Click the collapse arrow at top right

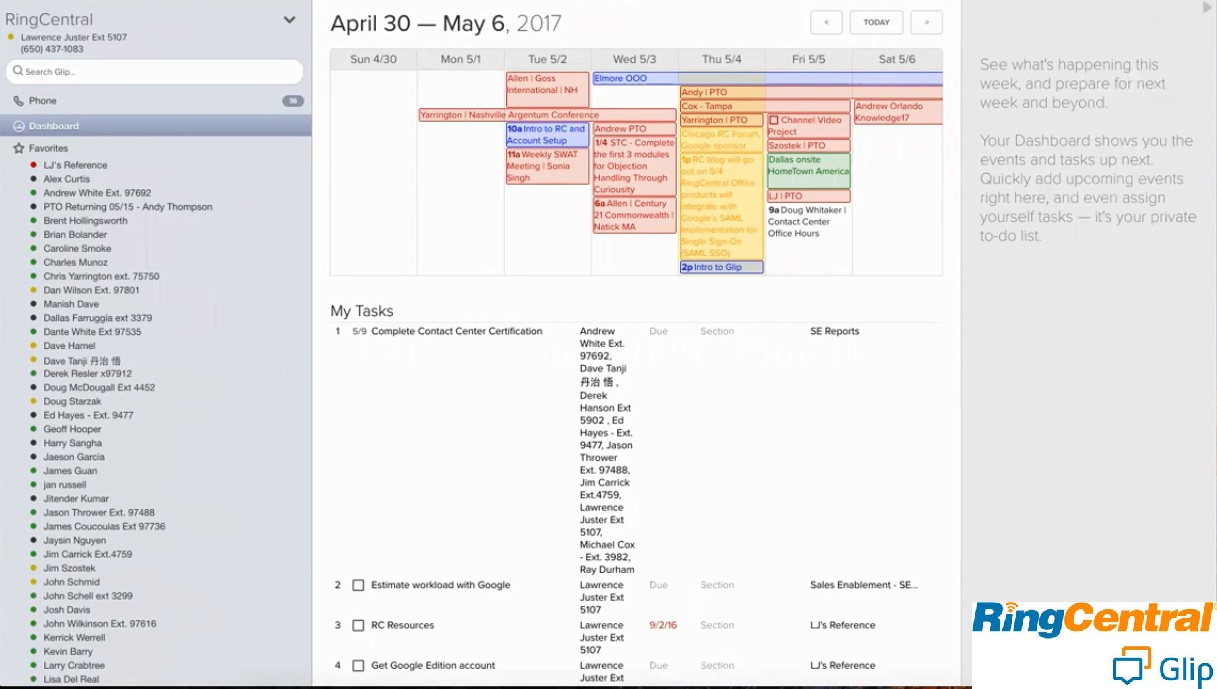[x=1207, y=8]
